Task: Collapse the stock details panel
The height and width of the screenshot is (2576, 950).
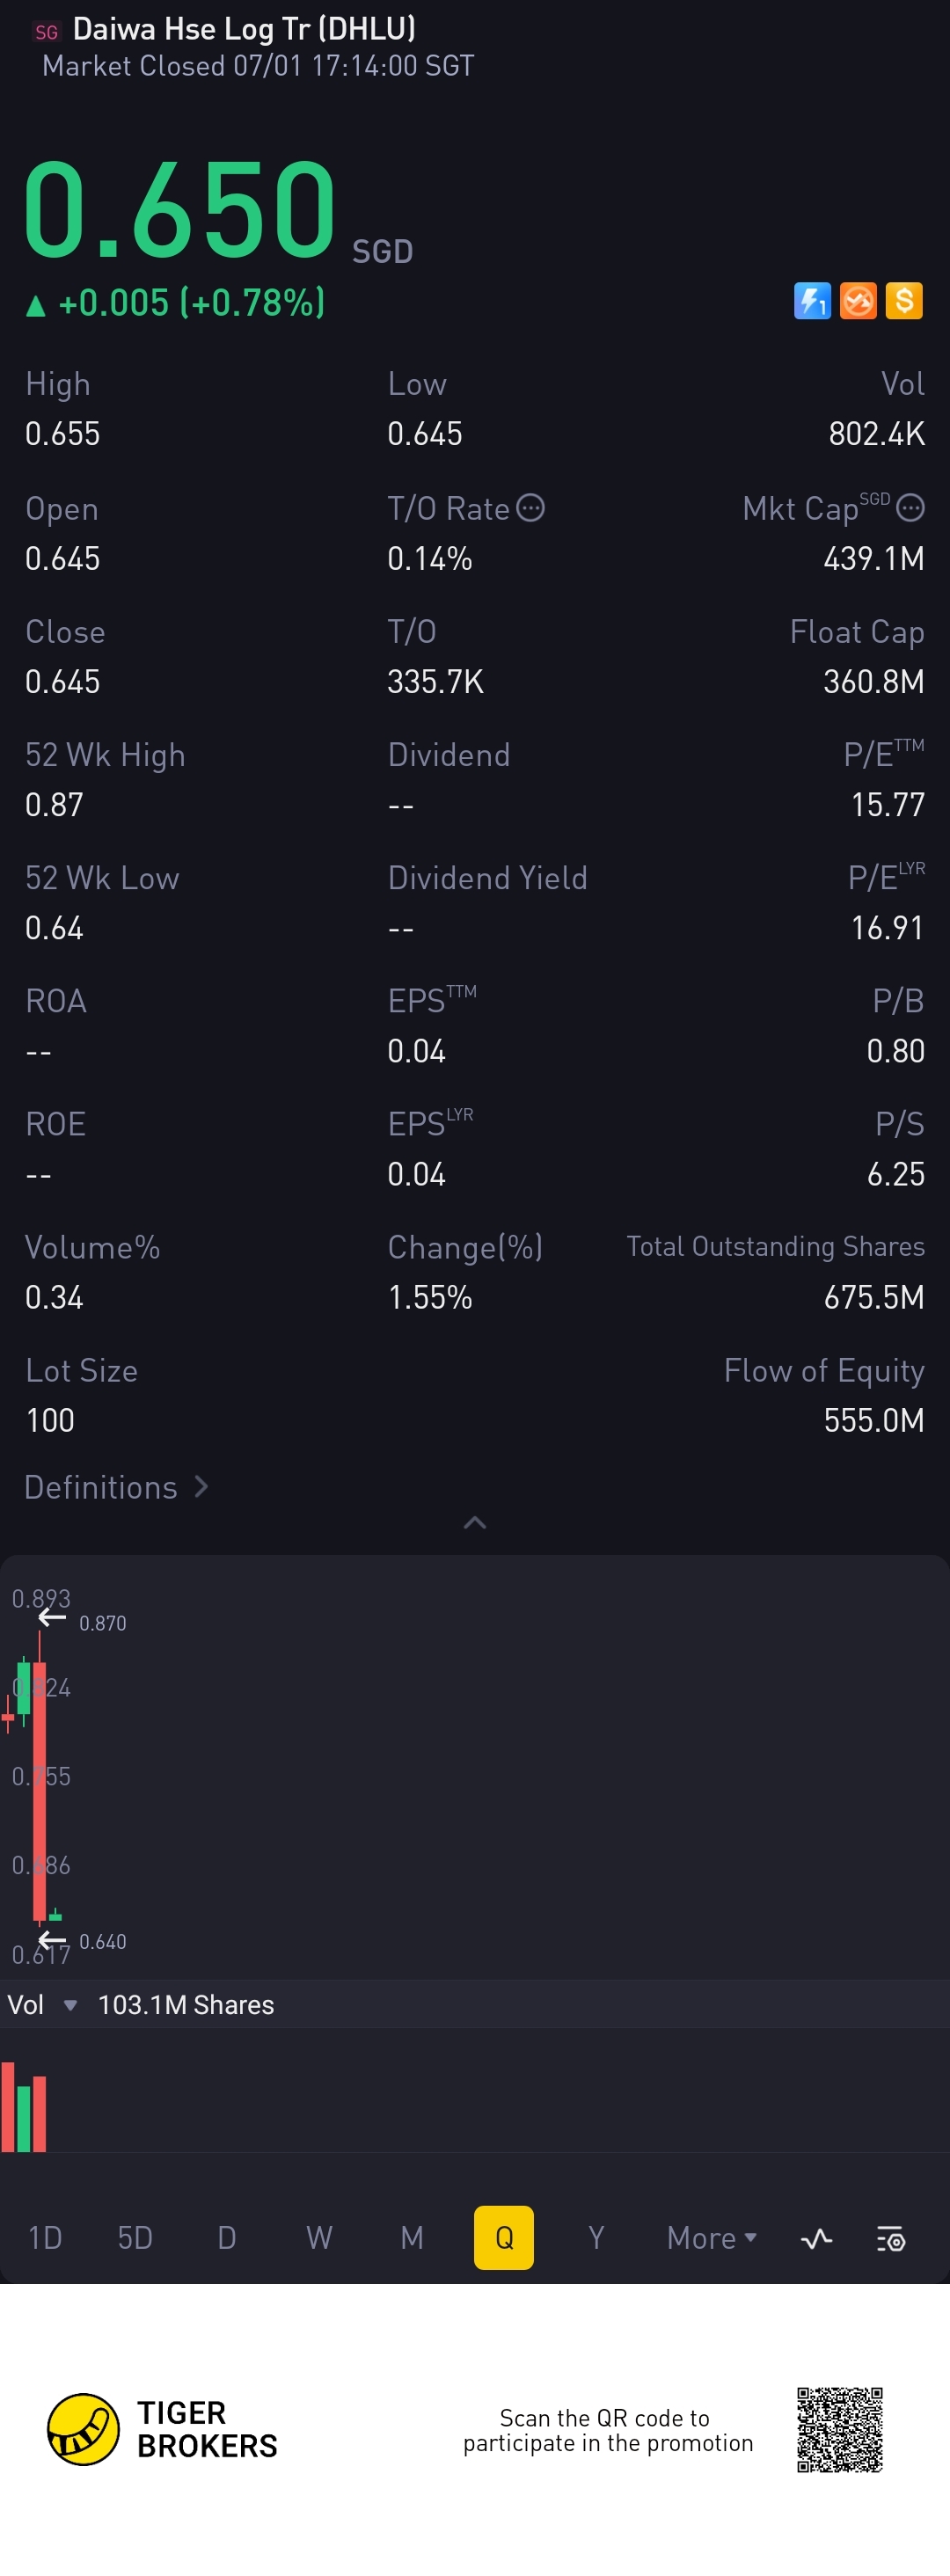Action: click(x=475, y=1522)
